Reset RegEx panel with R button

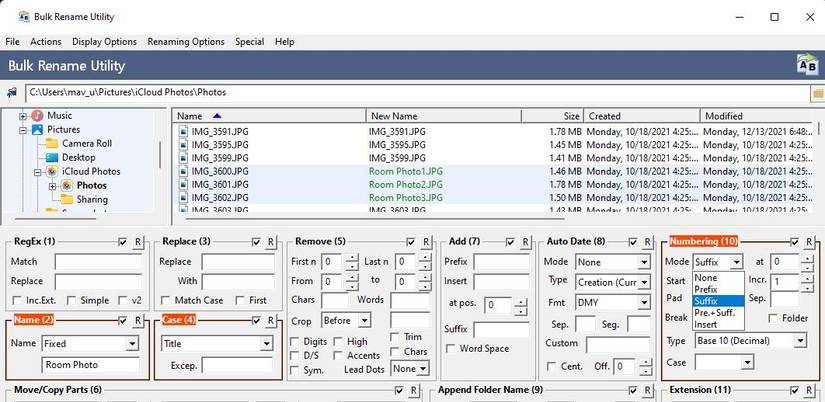(139, 242)
